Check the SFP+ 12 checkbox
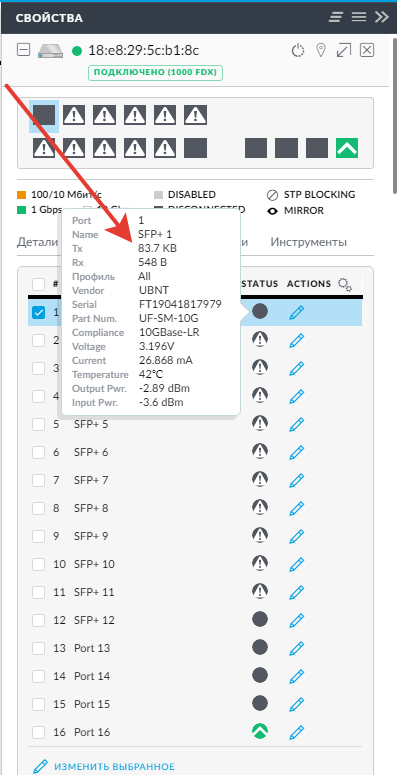This screenshot has width=397, height=775. 39,620
